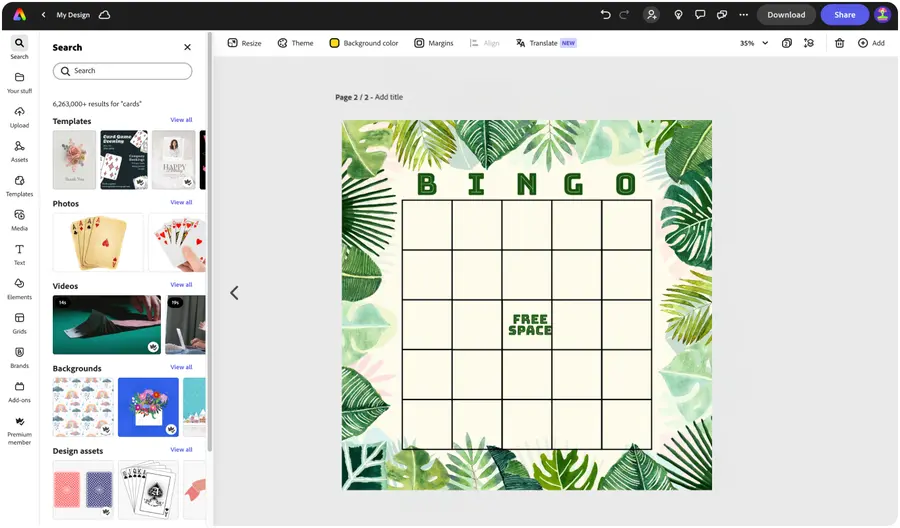View all Backgrounds results
This screenshot has height=528, width=900.
(181, 367)
